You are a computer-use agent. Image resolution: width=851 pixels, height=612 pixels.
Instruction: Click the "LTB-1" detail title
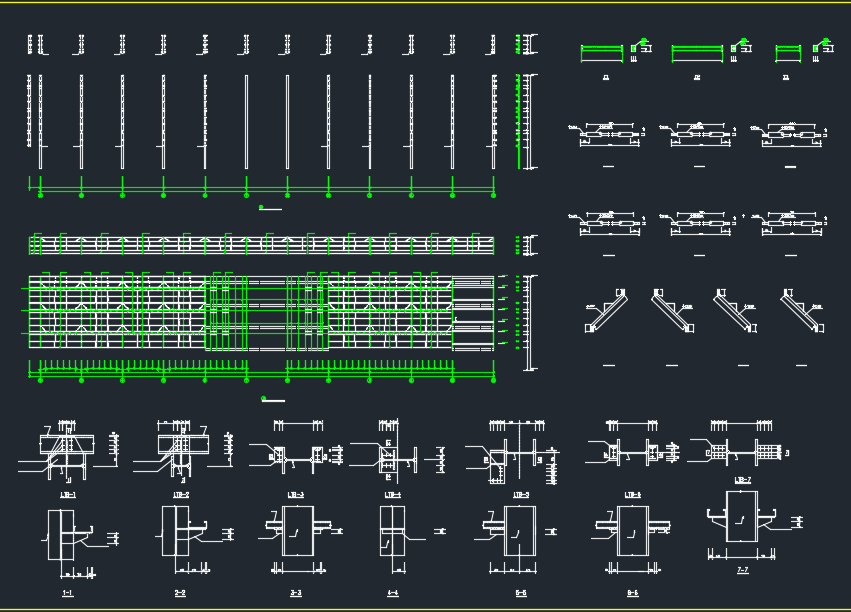pyautogui.click(x=68, y=495)
